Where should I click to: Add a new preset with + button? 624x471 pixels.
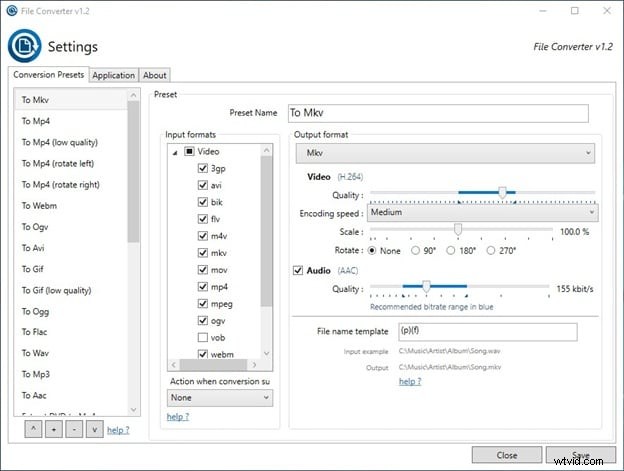tap(54, 430)
